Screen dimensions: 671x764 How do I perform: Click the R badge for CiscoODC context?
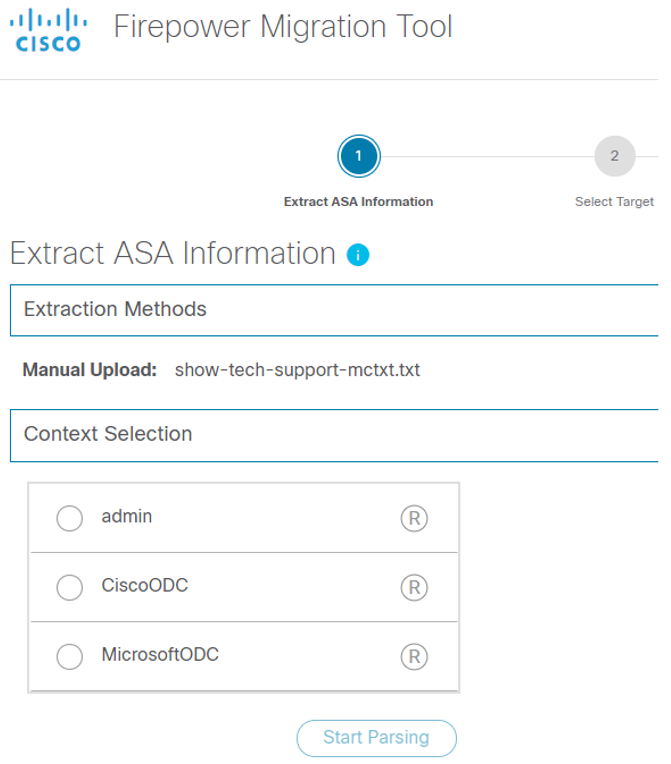[414, 587]
